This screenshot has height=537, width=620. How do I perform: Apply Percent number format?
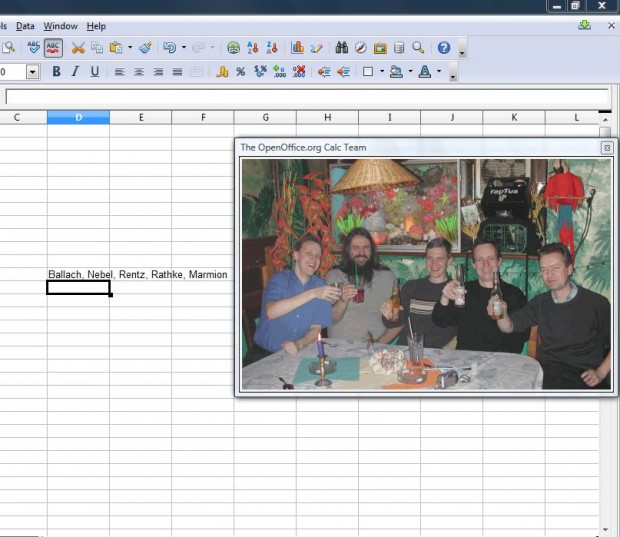point(240,72)
